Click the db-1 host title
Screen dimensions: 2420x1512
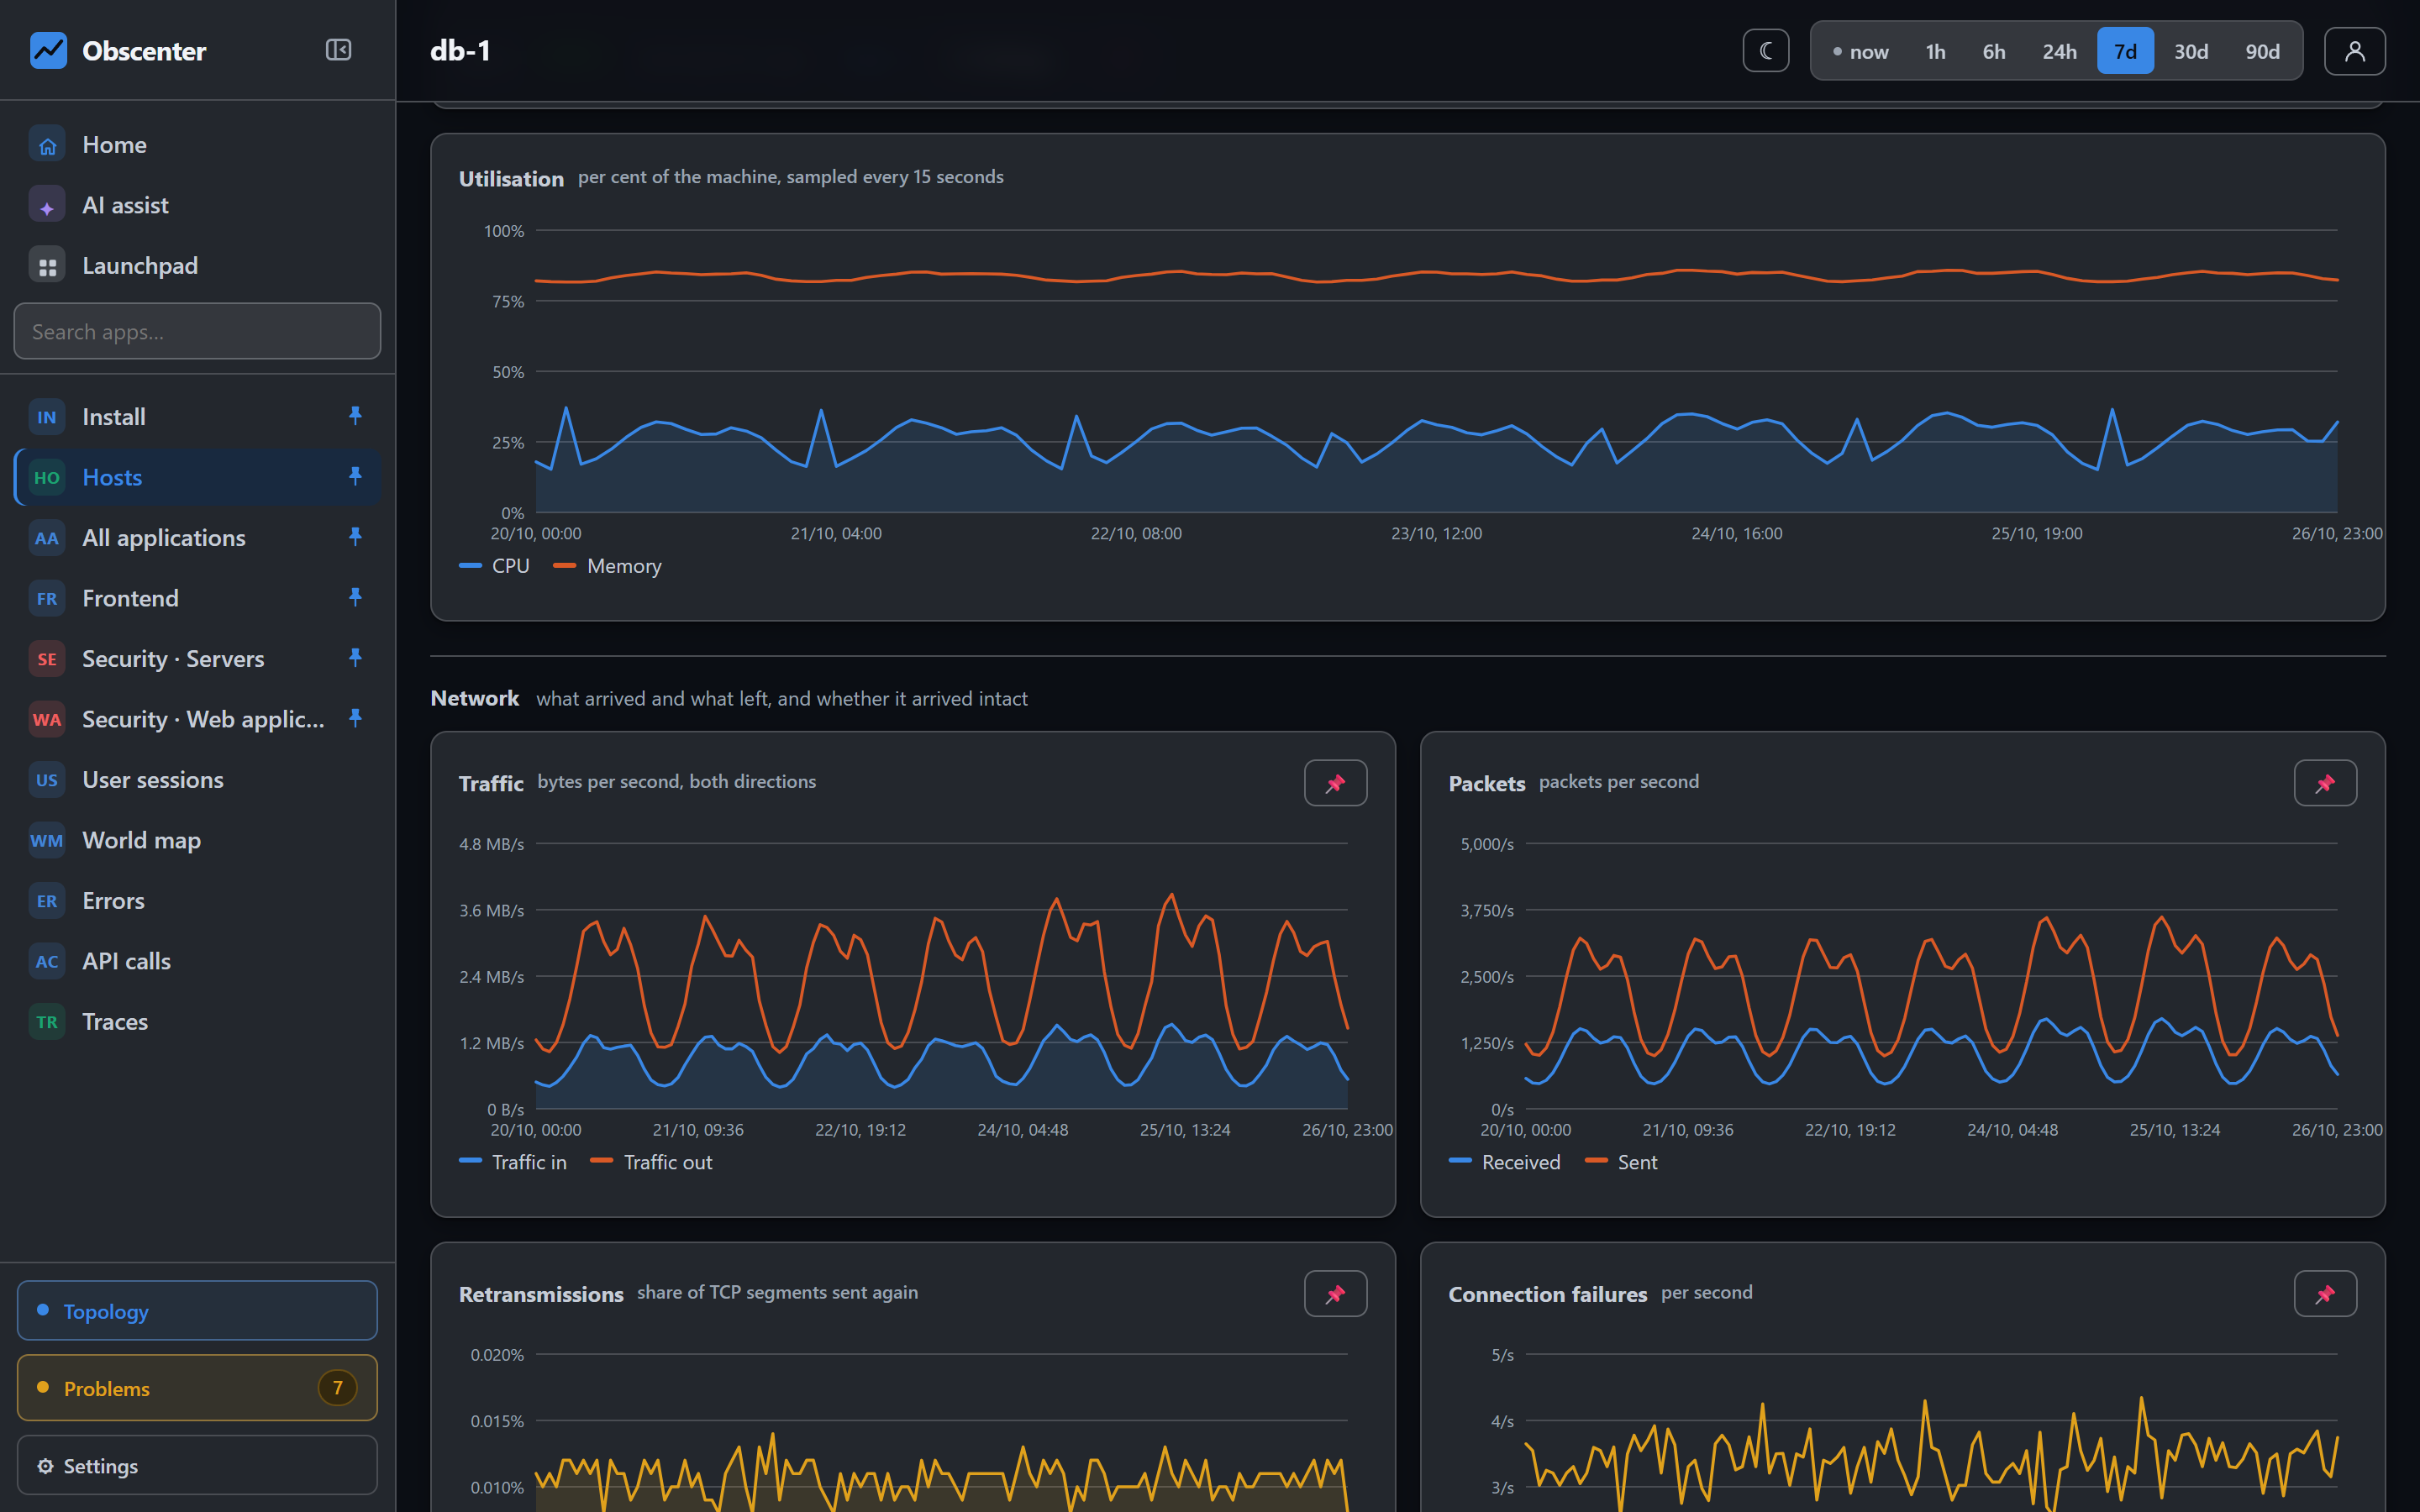click(x=460, y=51)
